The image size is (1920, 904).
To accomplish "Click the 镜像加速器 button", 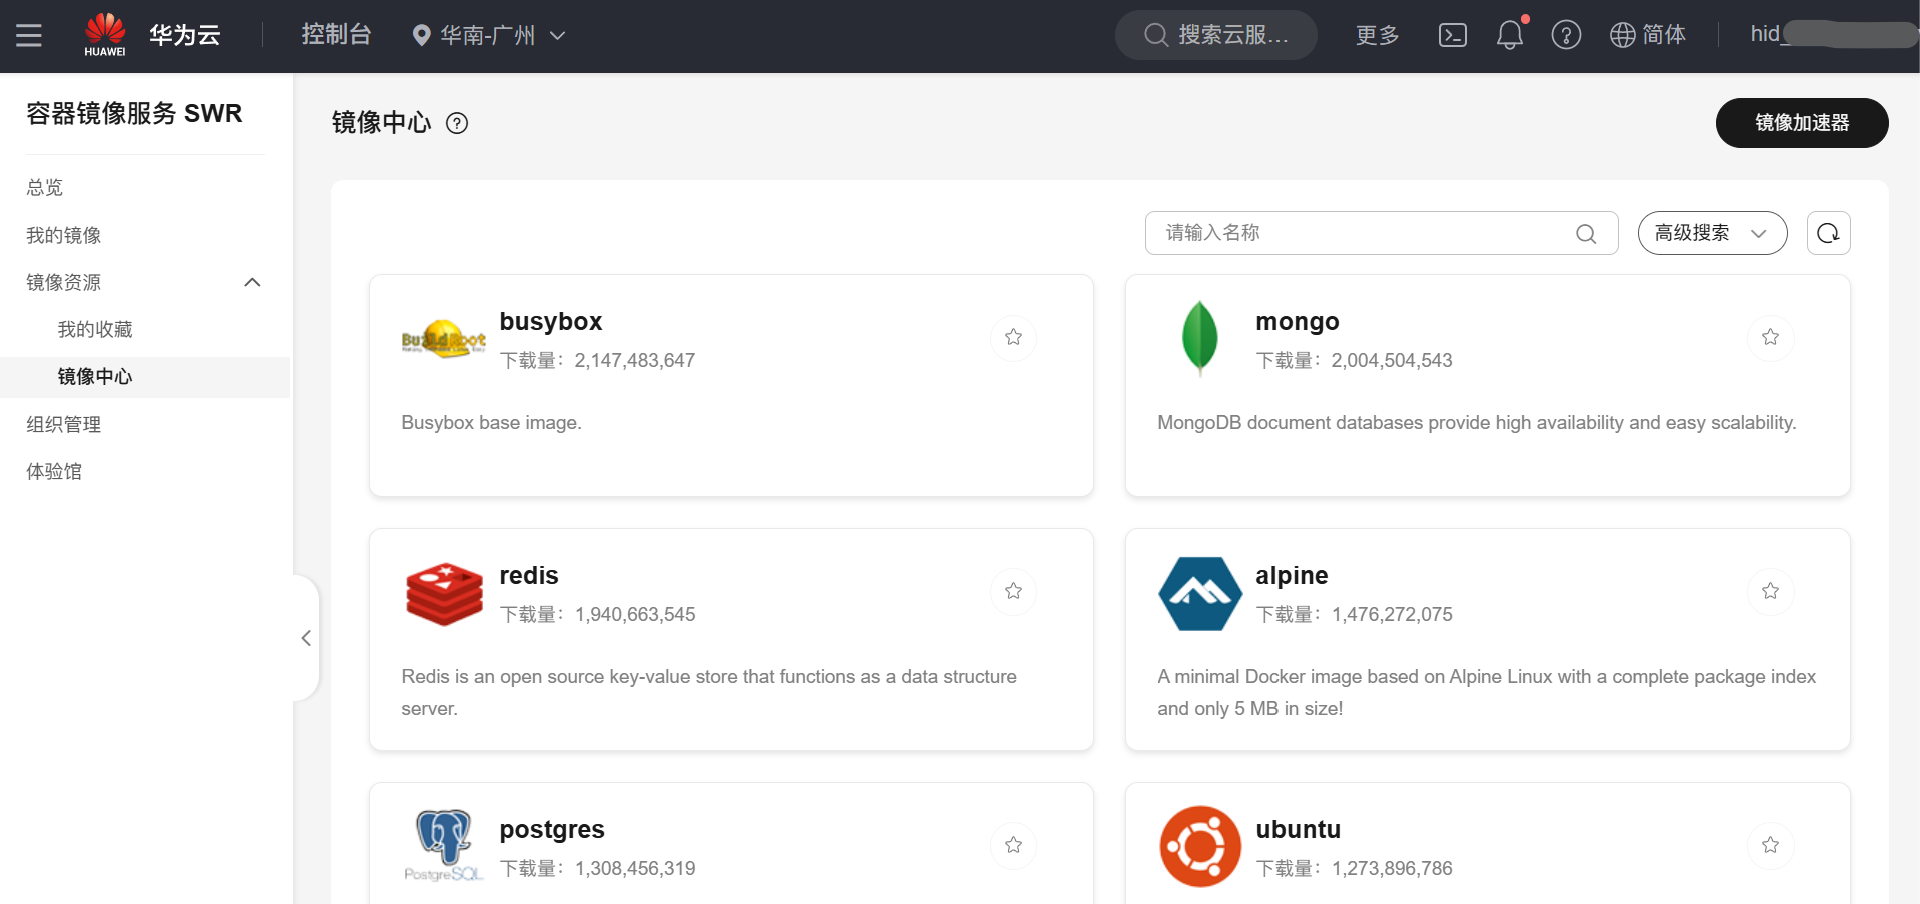I will tap(1801, 123).
